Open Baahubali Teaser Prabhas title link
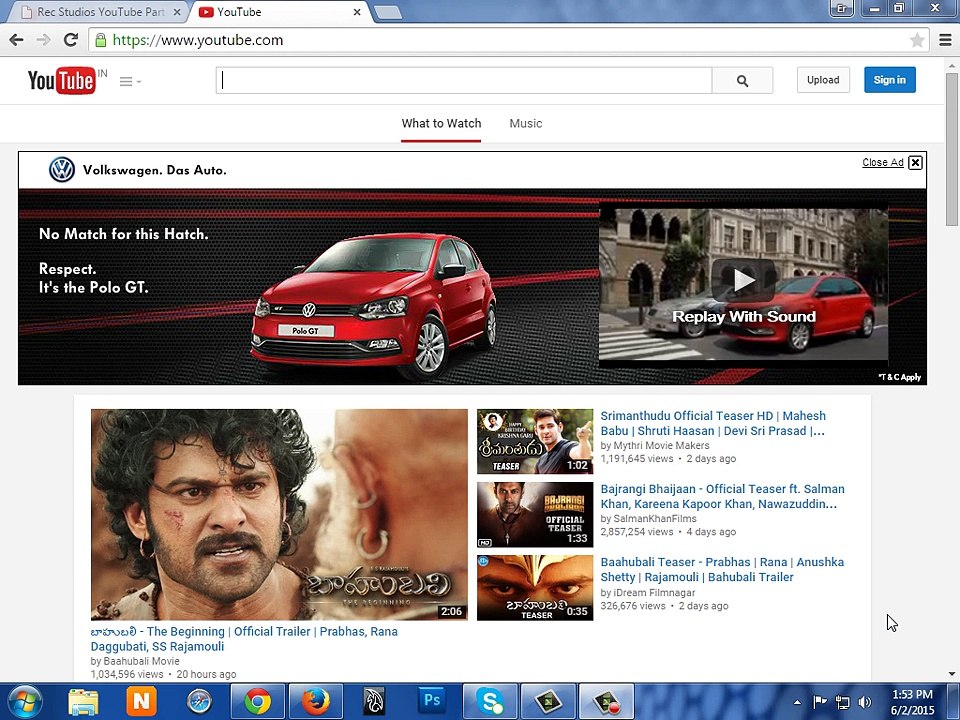Image resolution: width=960 pixels, height=720 pixels. coord(722,569)
